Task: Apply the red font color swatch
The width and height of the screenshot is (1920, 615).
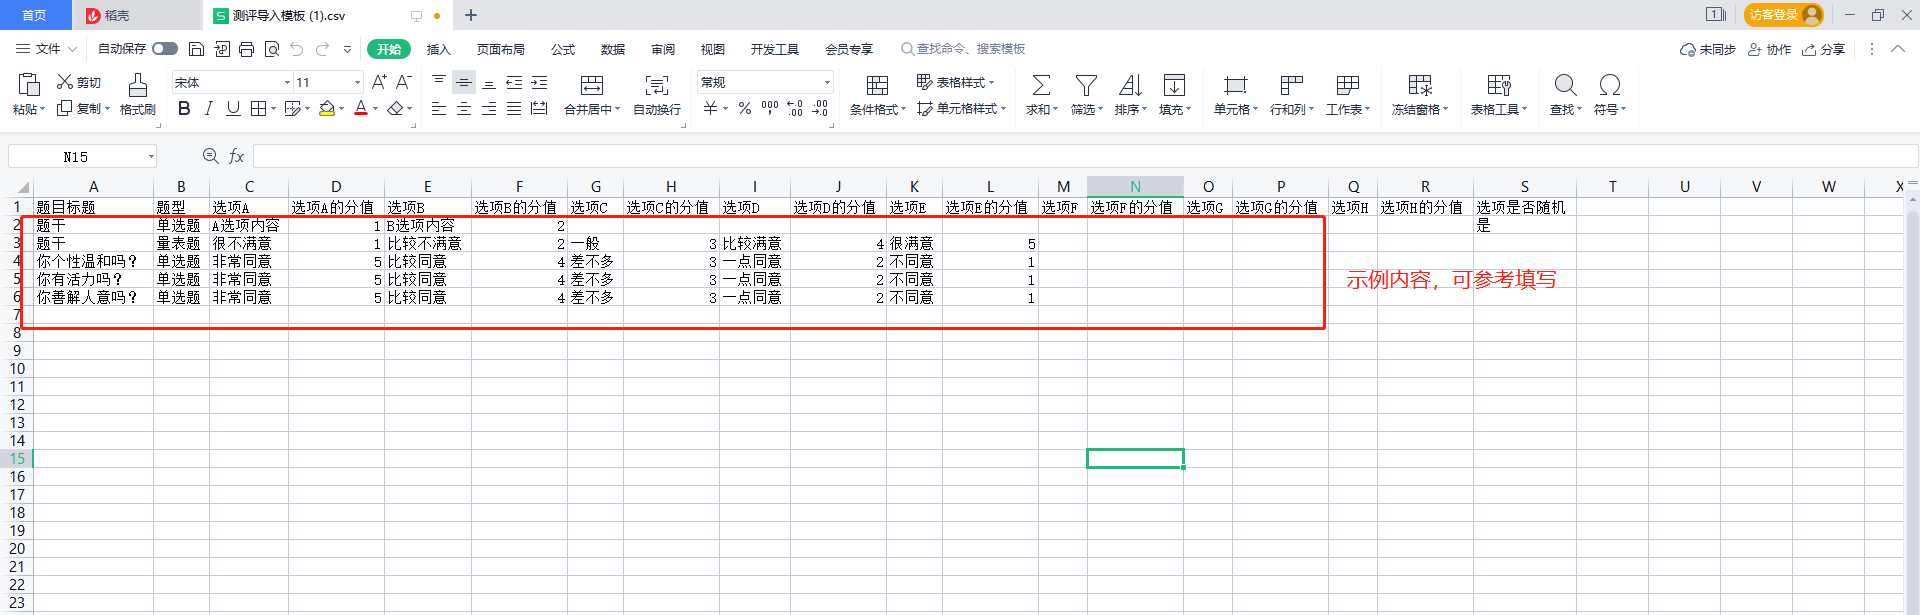Action: click(x=361, y=108)
